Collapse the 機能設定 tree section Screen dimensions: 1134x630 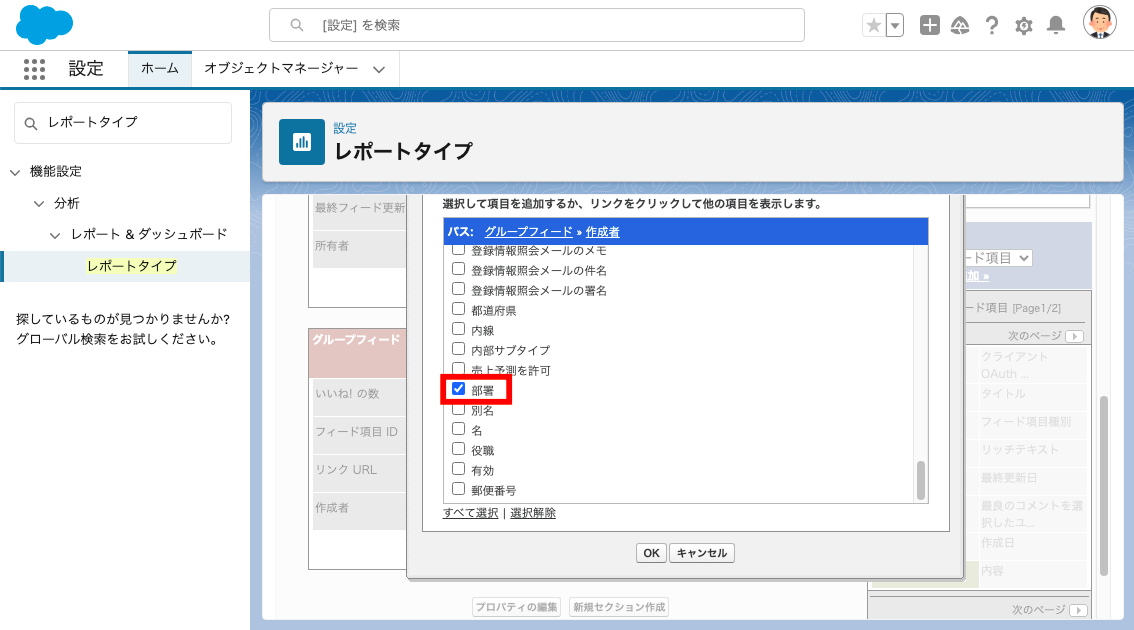pyautogui.click(x=15, y=172)
